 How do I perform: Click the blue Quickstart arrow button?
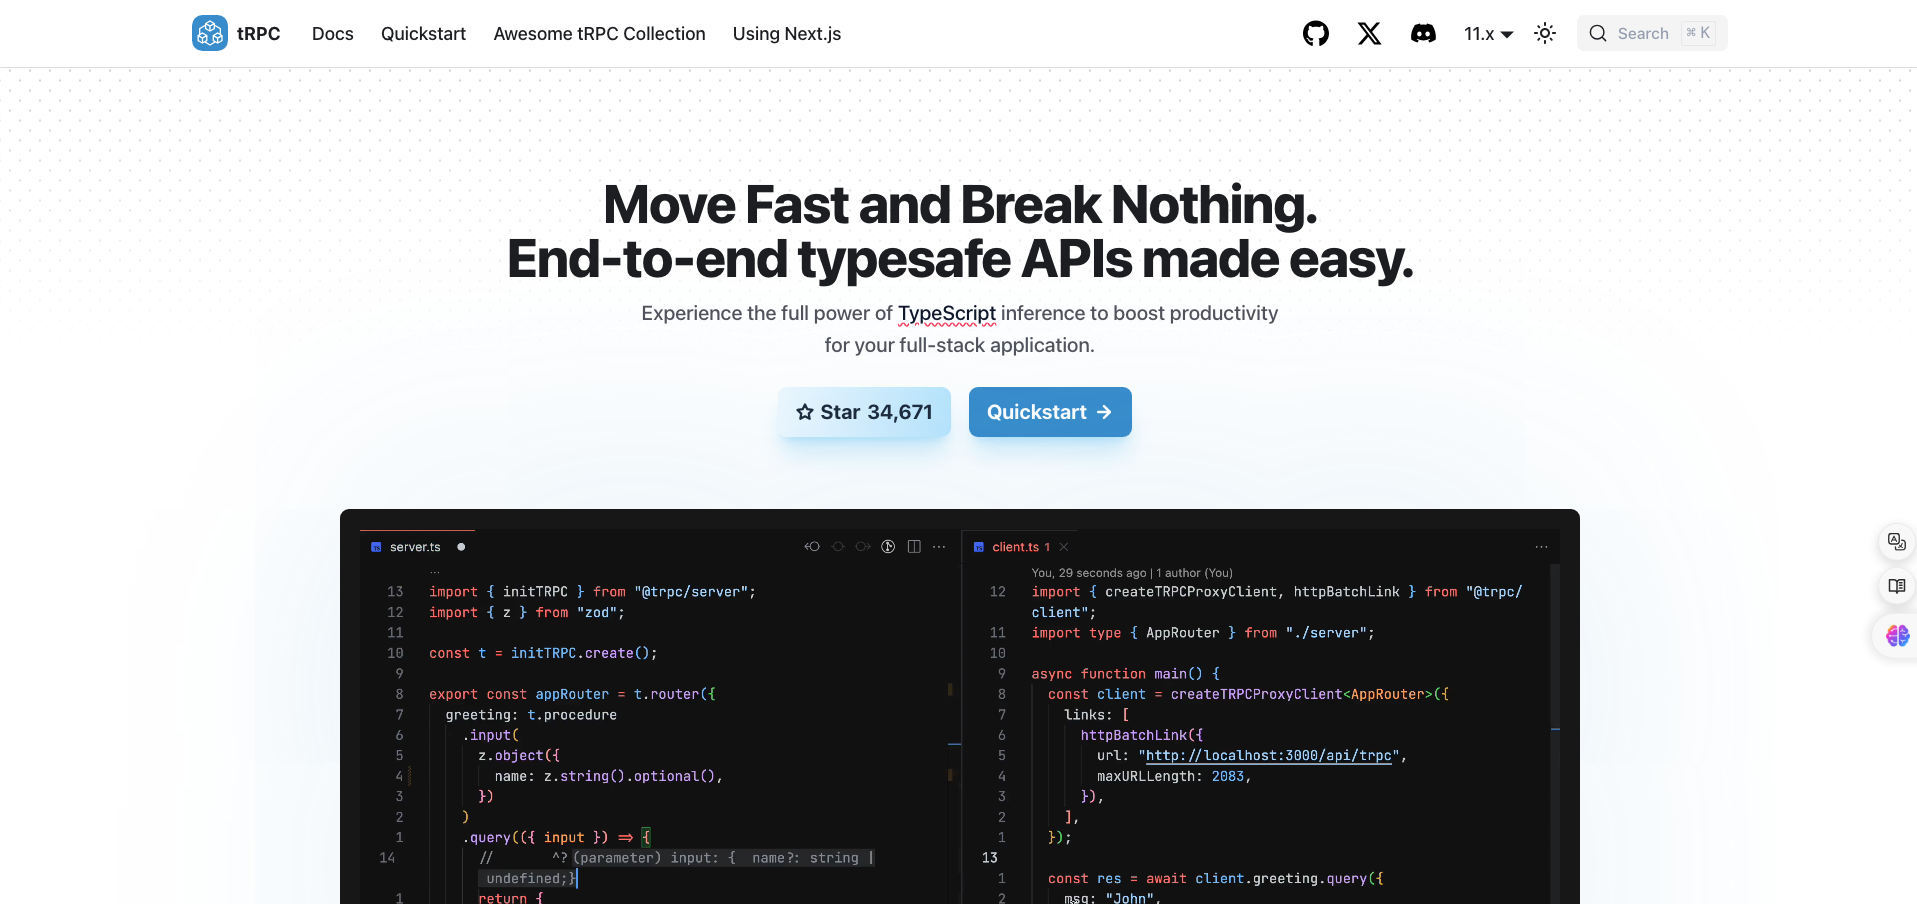(1050, 412)
